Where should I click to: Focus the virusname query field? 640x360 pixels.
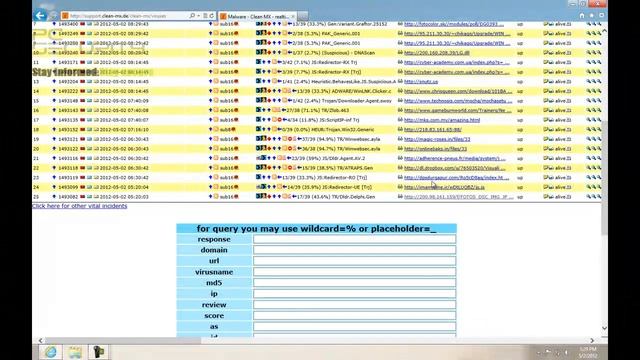tap(354, 272)
